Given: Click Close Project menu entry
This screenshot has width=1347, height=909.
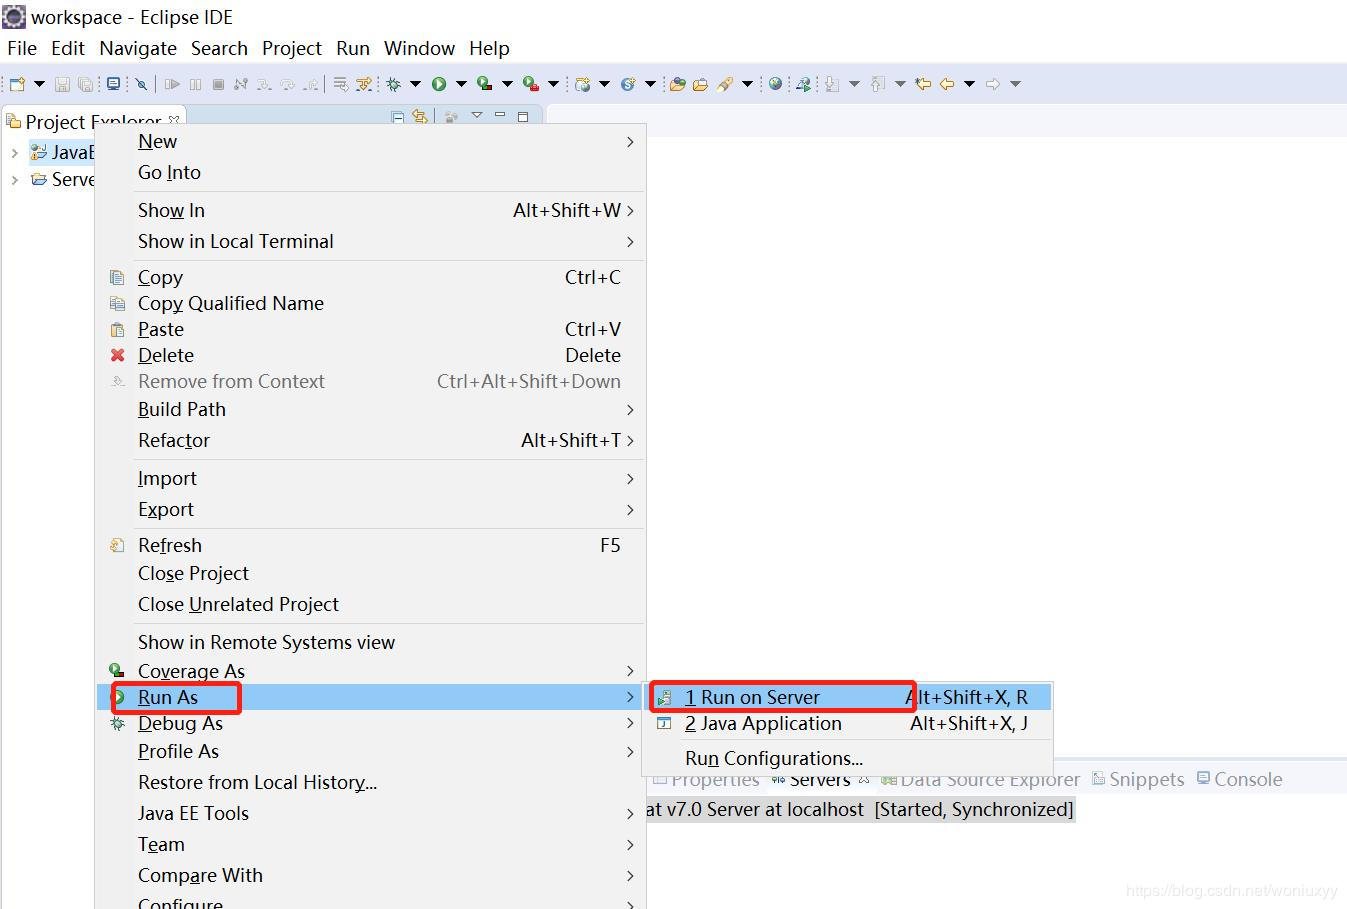Looking at the screenshot, I should [371, 573].
